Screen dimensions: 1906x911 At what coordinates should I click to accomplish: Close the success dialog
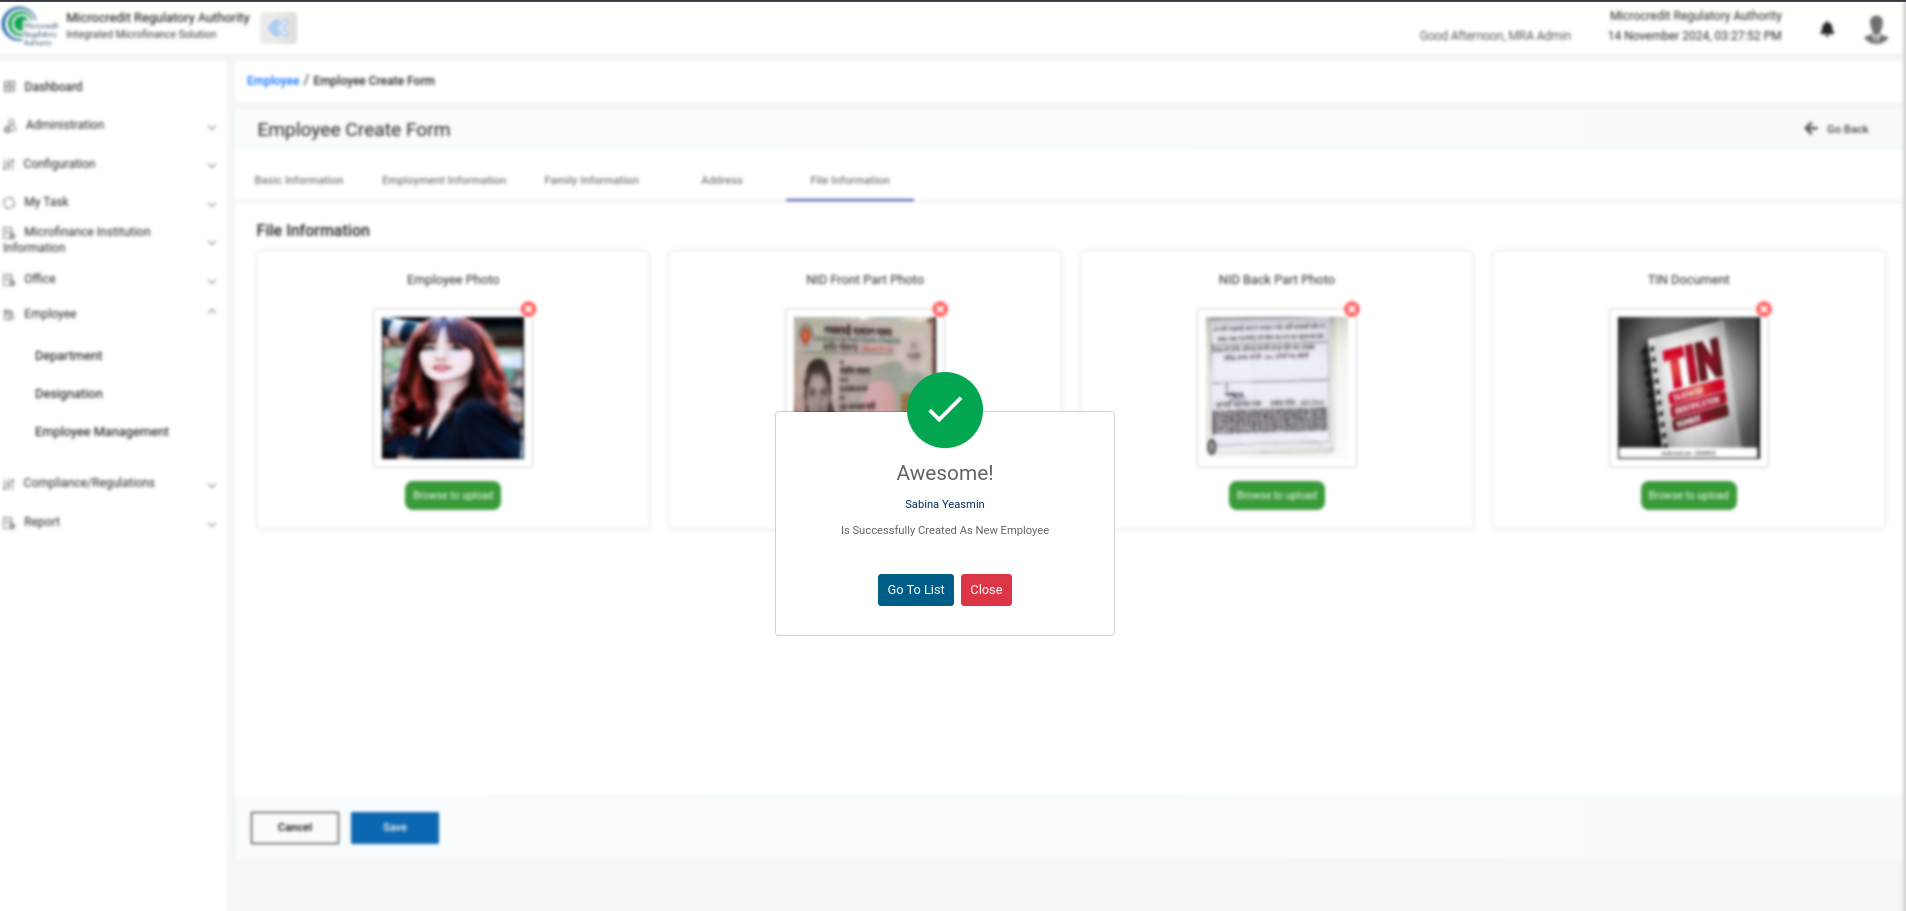[x=986, y=590]
